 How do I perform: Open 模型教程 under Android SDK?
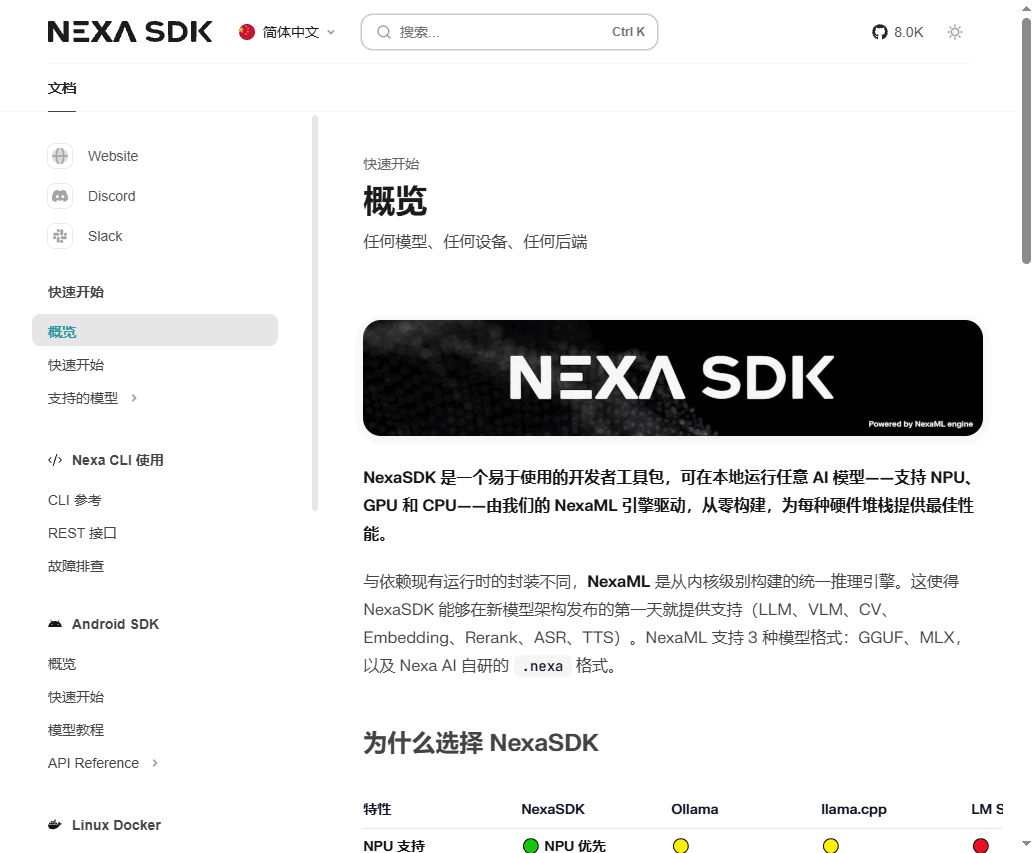(76, 730)
